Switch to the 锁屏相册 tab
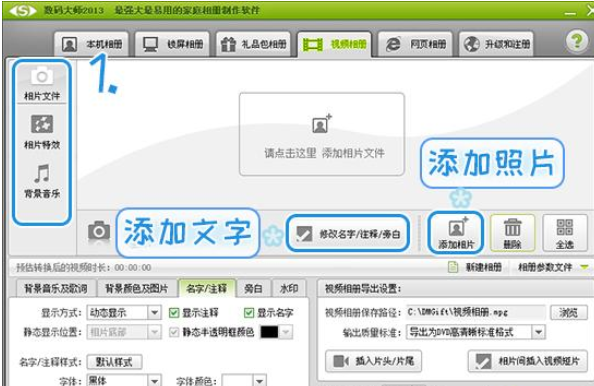The image size is (594, 386). [x=172, y=44]
